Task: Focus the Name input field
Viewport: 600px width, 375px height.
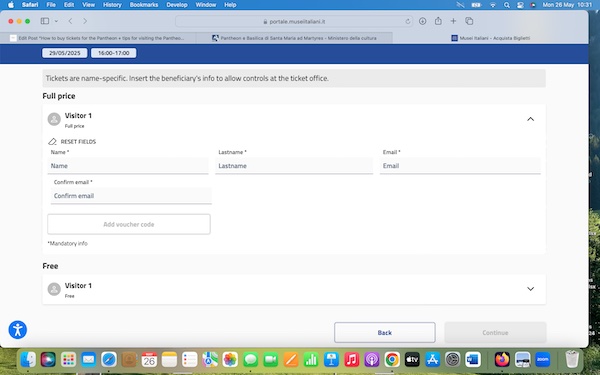Action: coord(128,166)
